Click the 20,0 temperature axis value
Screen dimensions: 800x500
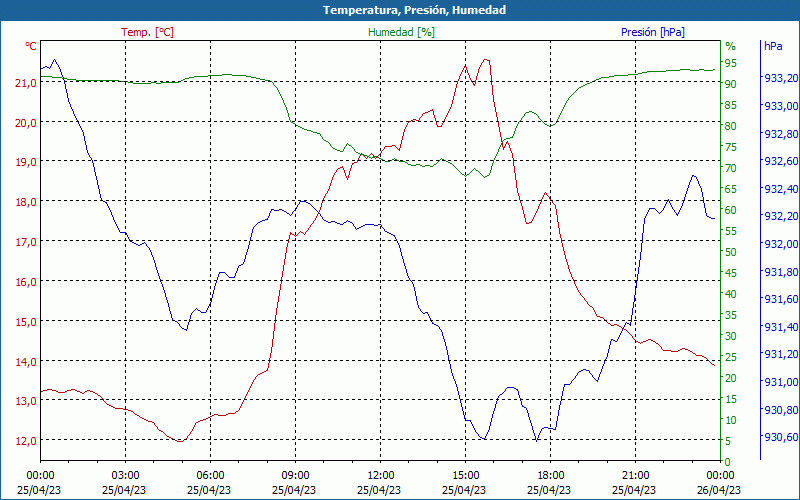[x=26, y=122]
